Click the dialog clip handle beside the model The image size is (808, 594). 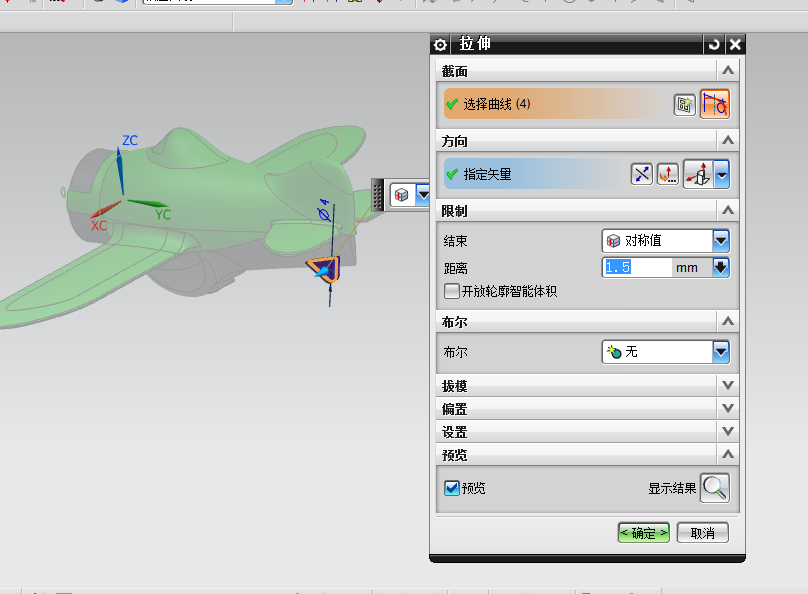click(x=375, y=193)
